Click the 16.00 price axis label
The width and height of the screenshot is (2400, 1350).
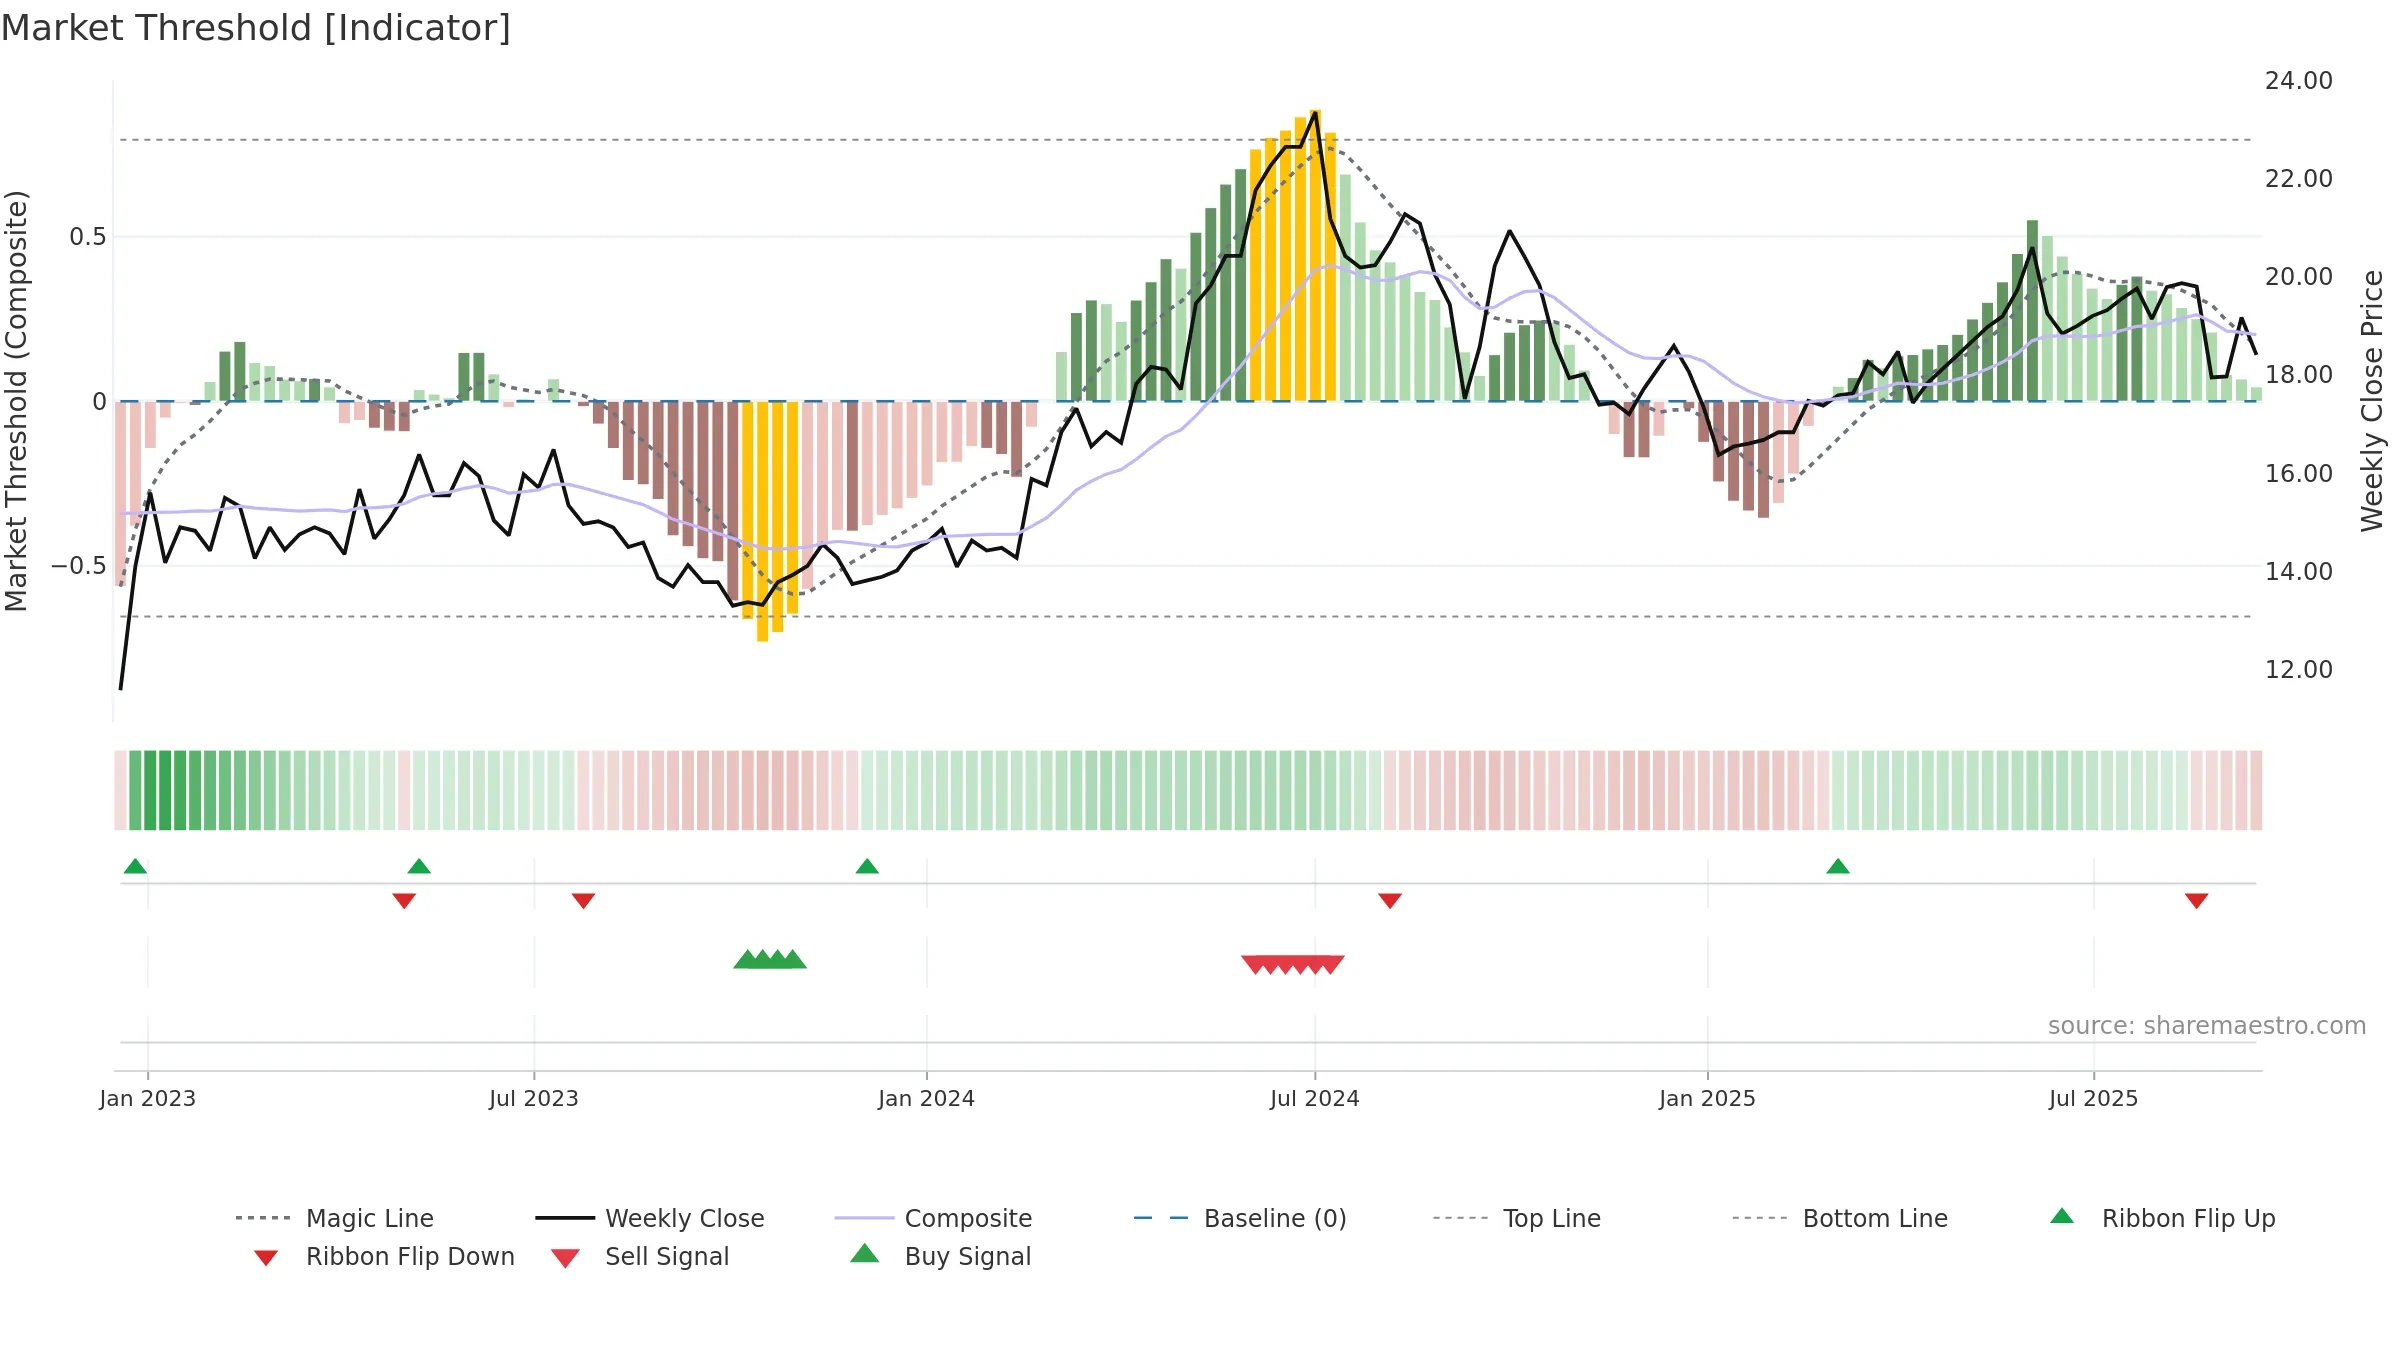(x=2299, y=474)
